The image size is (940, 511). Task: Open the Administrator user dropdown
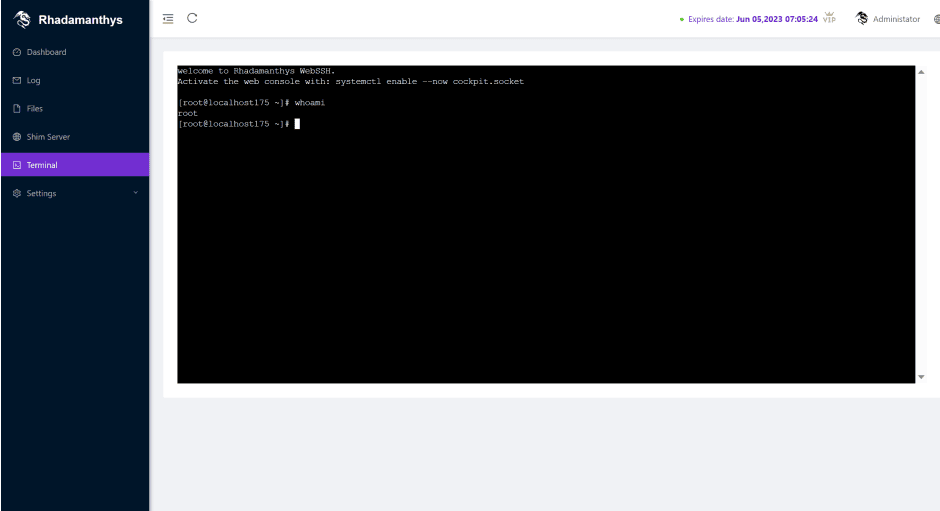tap(895, 19)
